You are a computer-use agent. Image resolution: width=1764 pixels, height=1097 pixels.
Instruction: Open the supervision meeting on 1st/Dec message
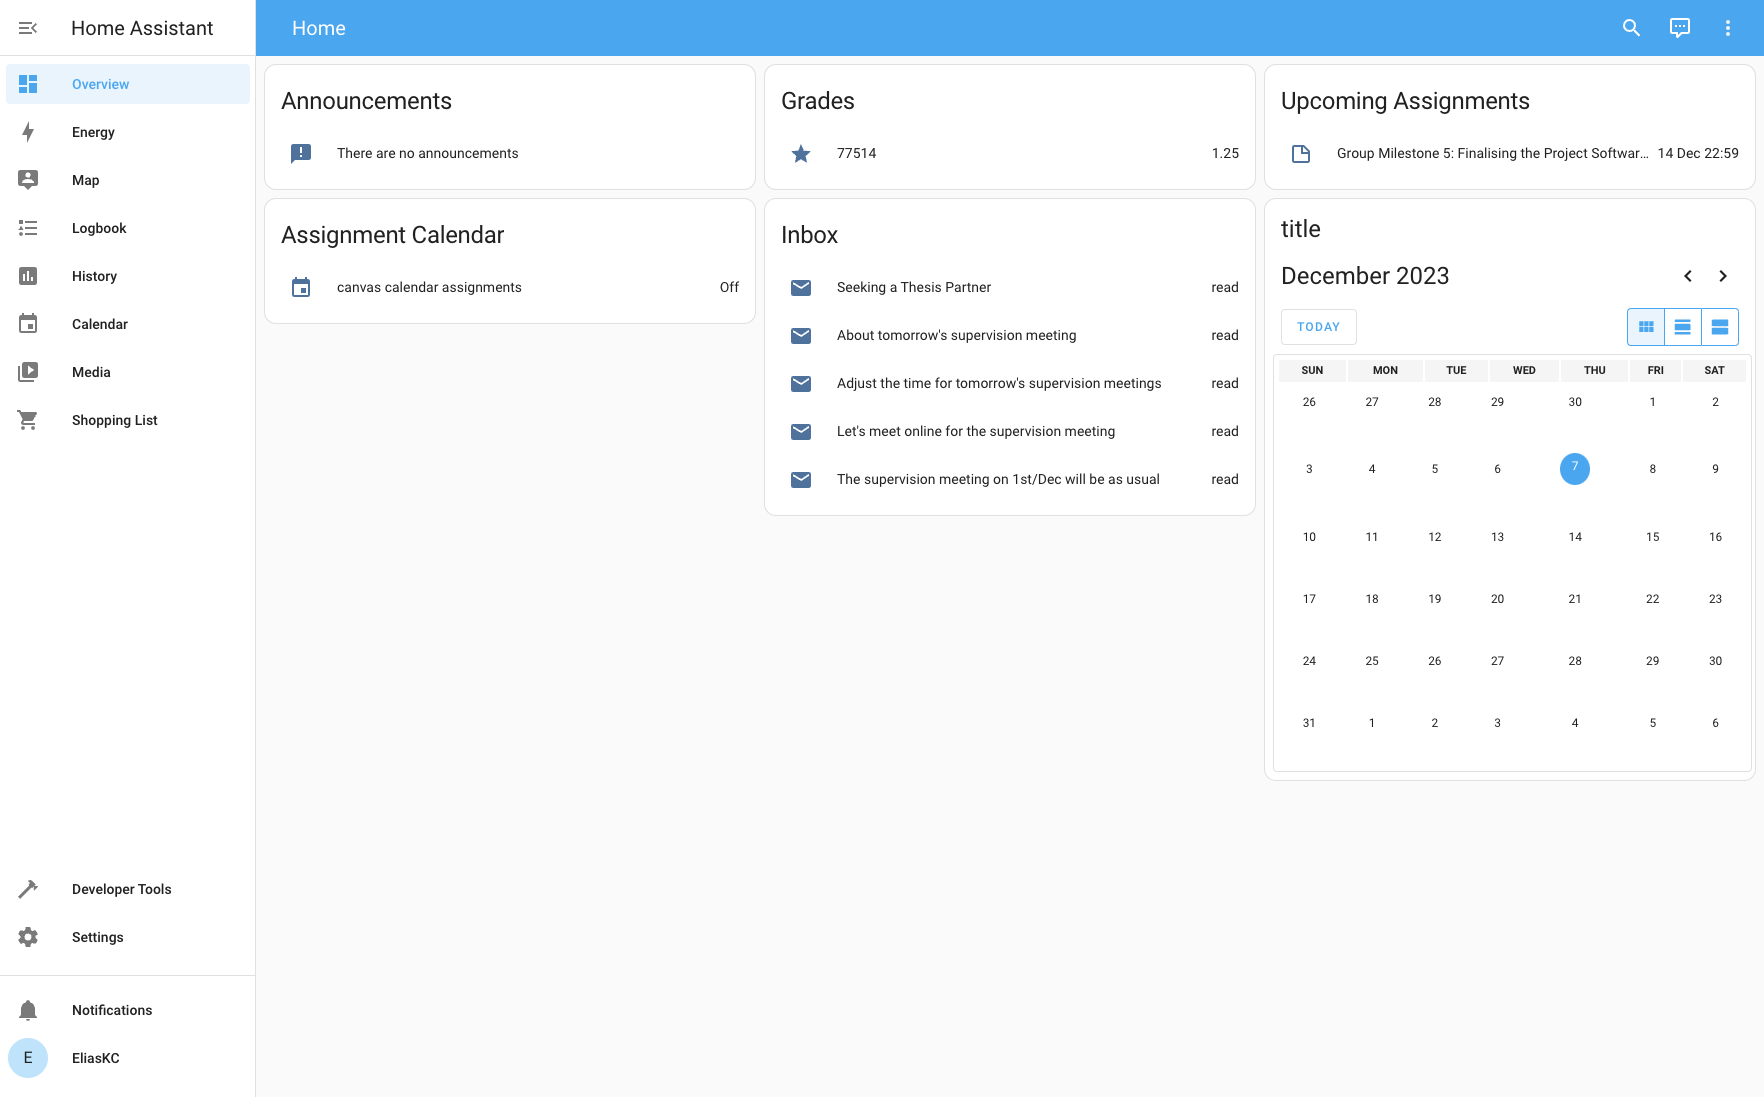point(1010,479)
